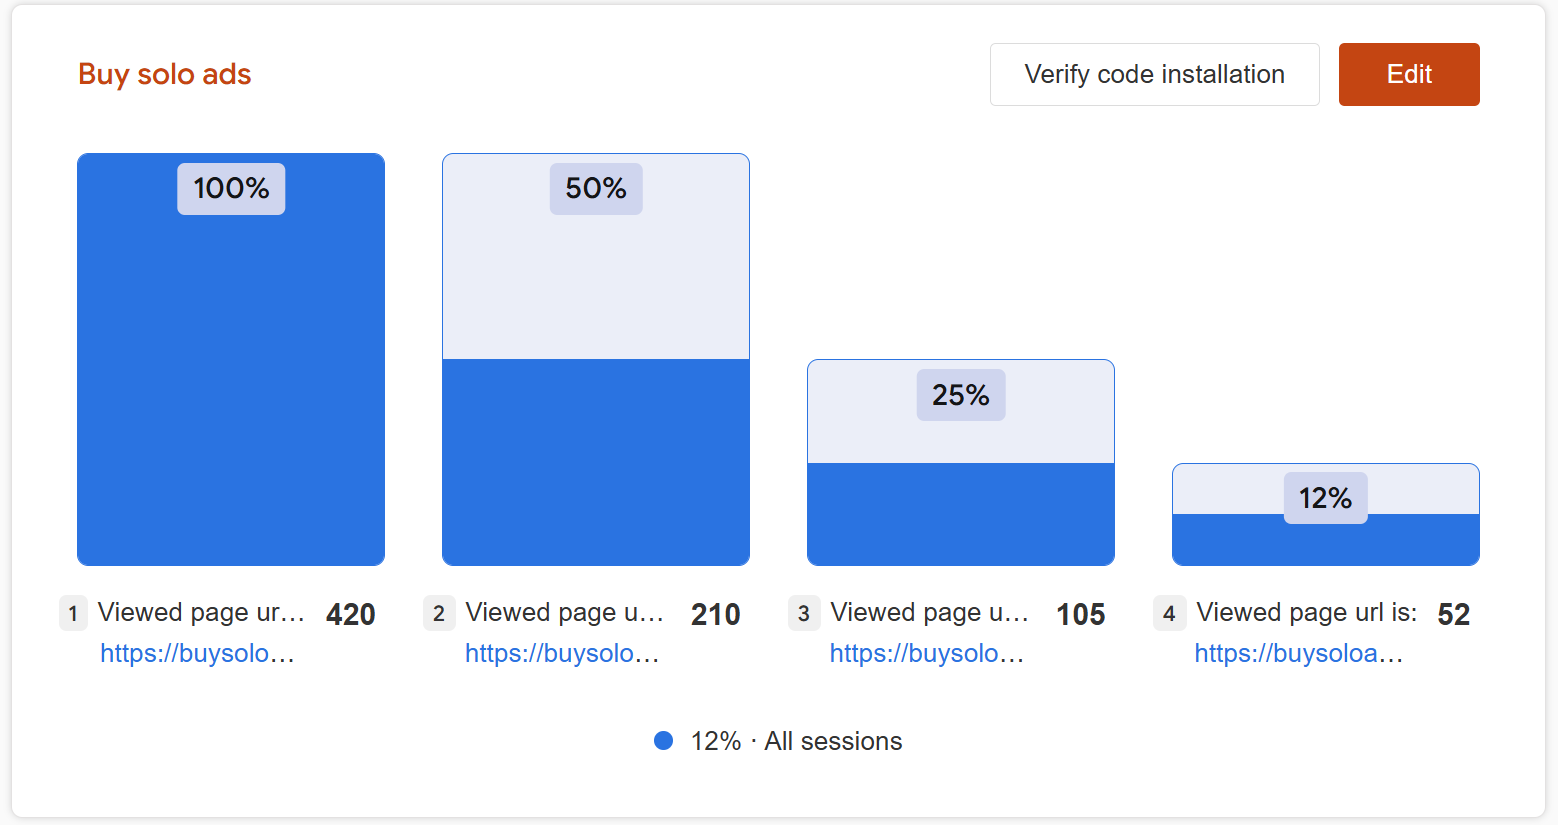Click the 12% percentage badge on the bar
Image resolution: width=1558 pixels, height=825 pixels.
tap(1326, 498)
